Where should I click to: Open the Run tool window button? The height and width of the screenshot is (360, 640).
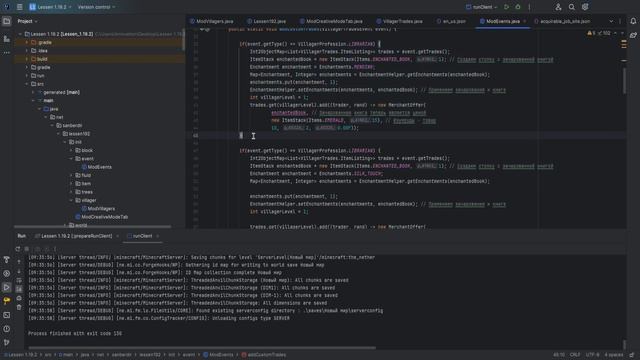tap(7, 287)
